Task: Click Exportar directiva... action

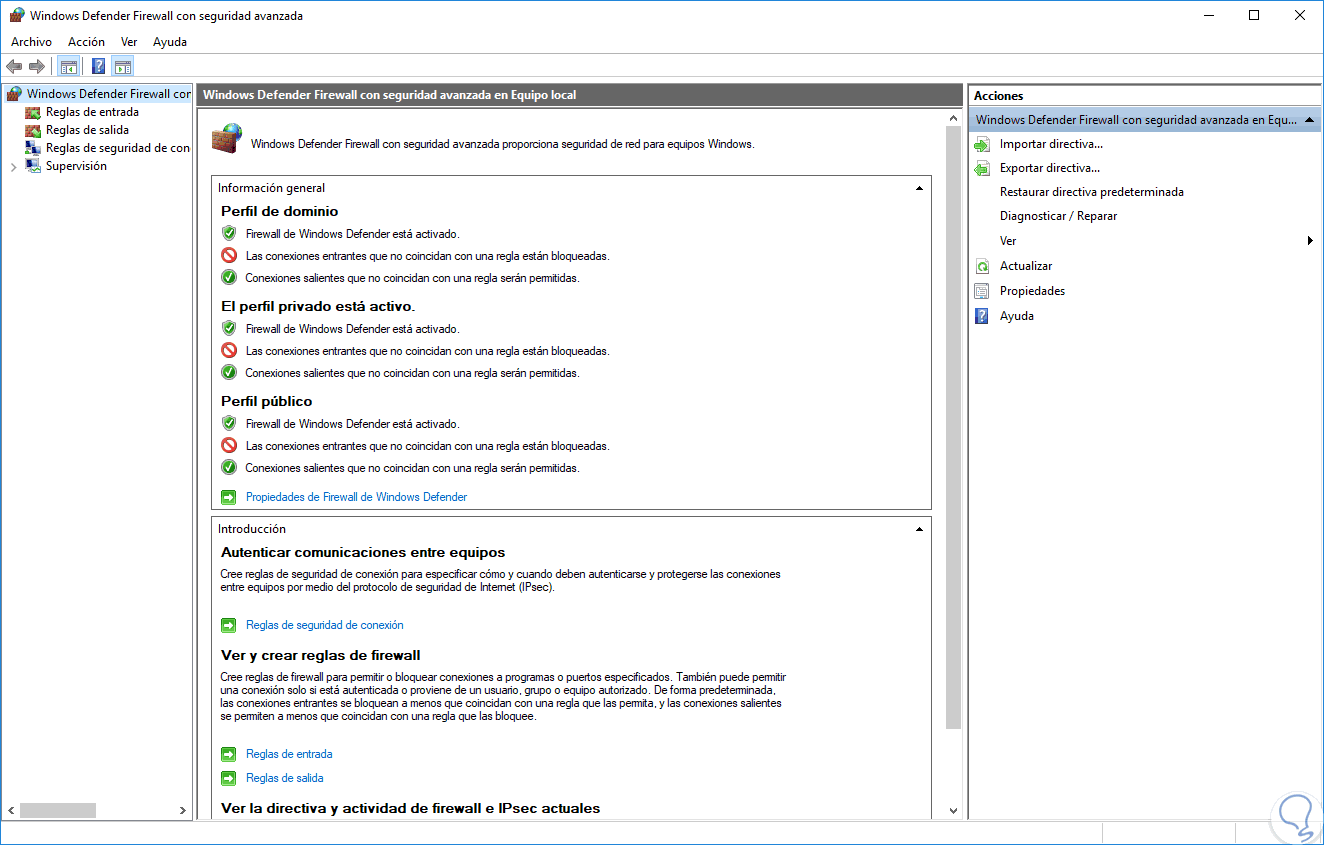Action: coord(1050,168)
